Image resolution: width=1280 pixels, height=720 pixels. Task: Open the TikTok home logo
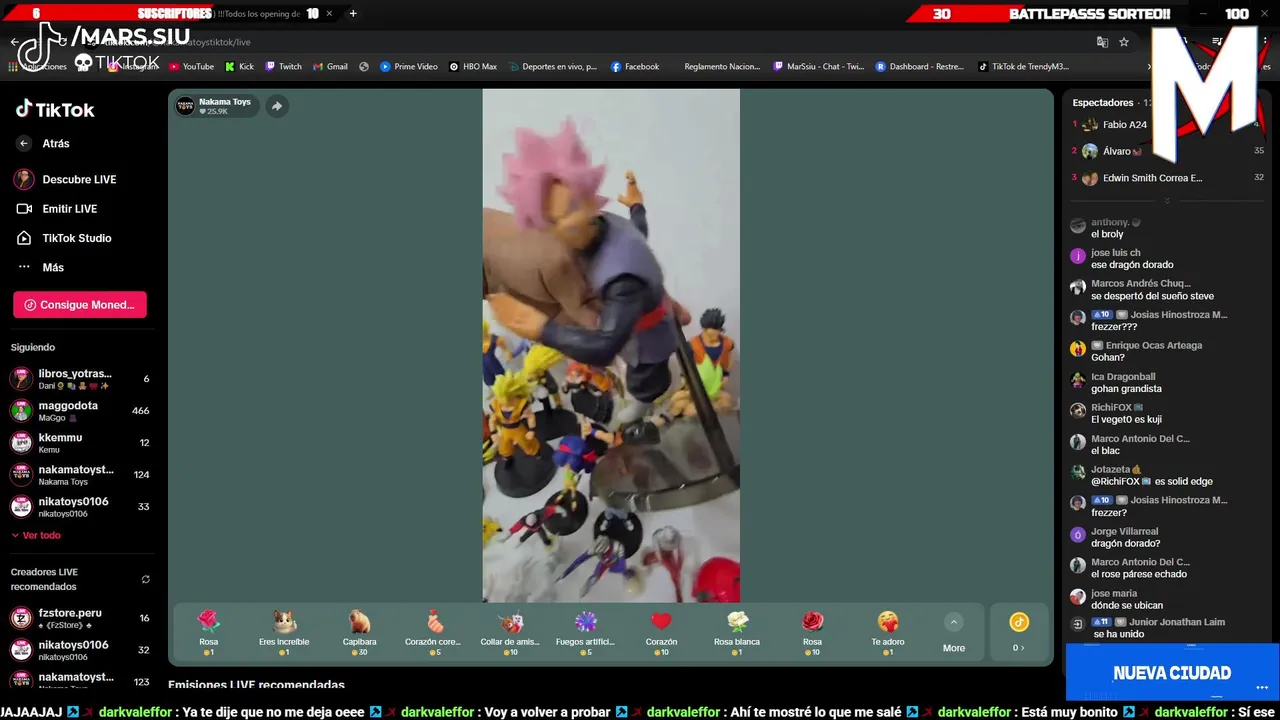[55, 110]
